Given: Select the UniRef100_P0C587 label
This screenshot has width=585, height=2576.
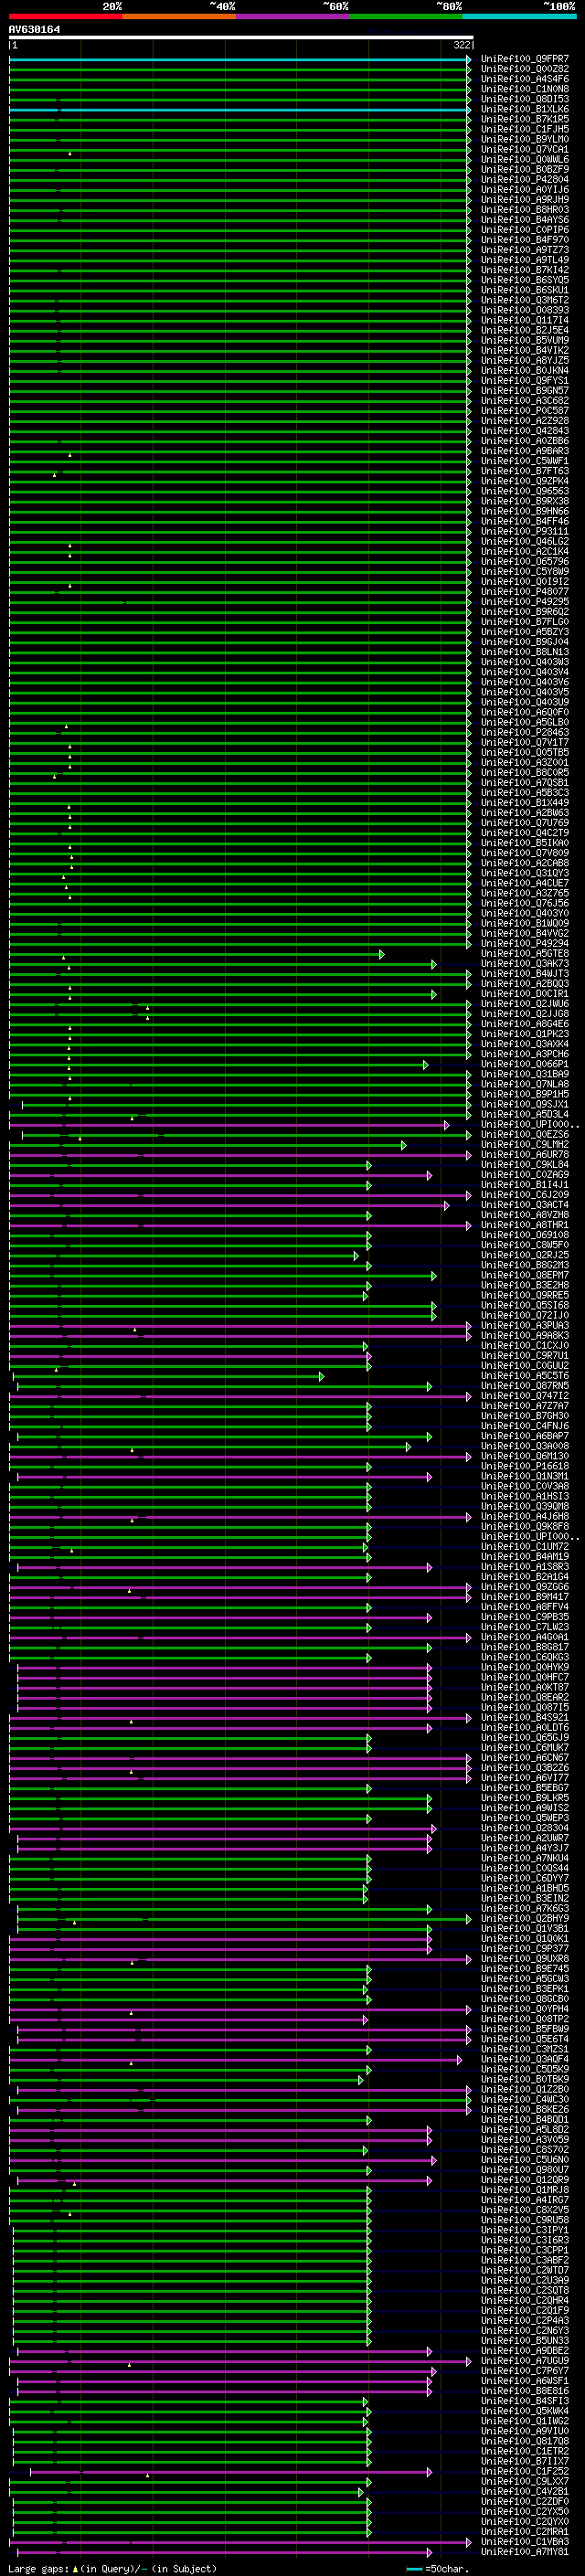Looking at the screenshot, I should coord(524,411).
